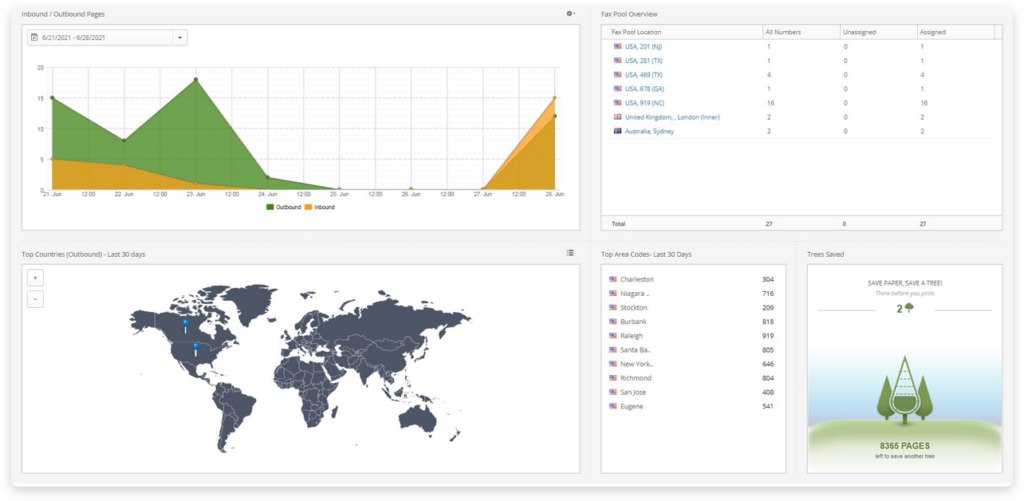Open the Inbound/Outbound chart settings gear
1024x501 pixels.
(x=570, y=13)
